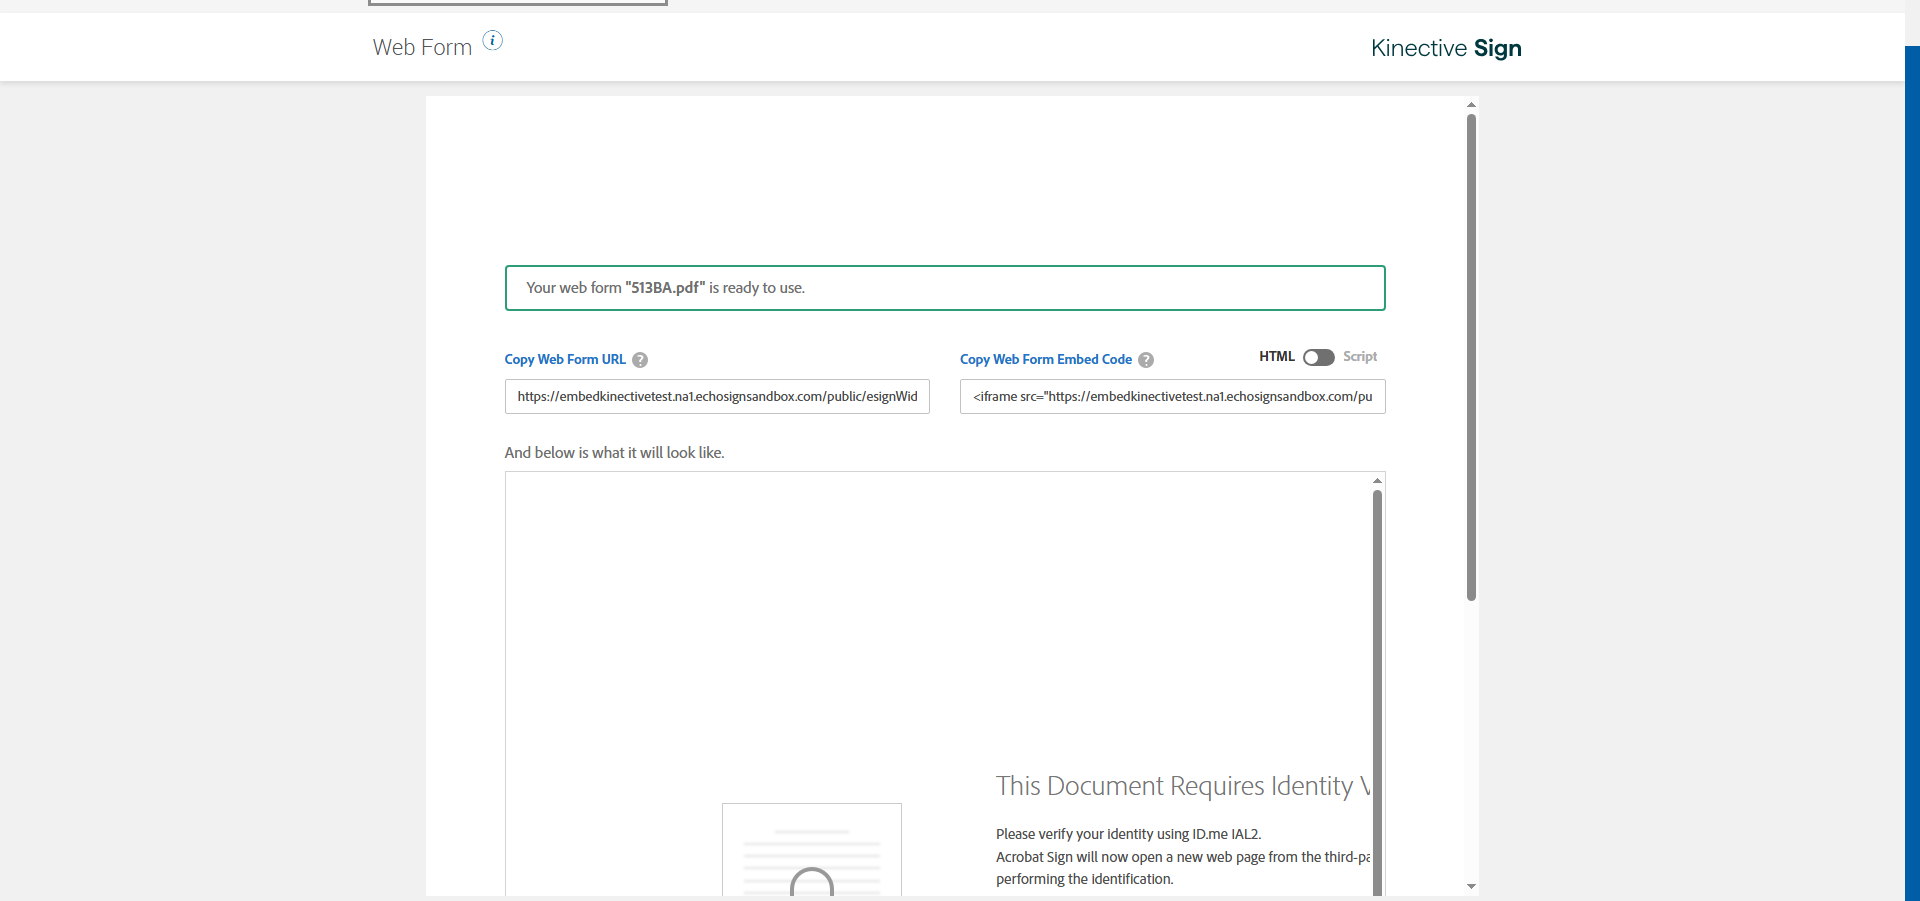Click the Web Form page title
The height and width of the screenshot is (901, 1920).
point(422,47)
